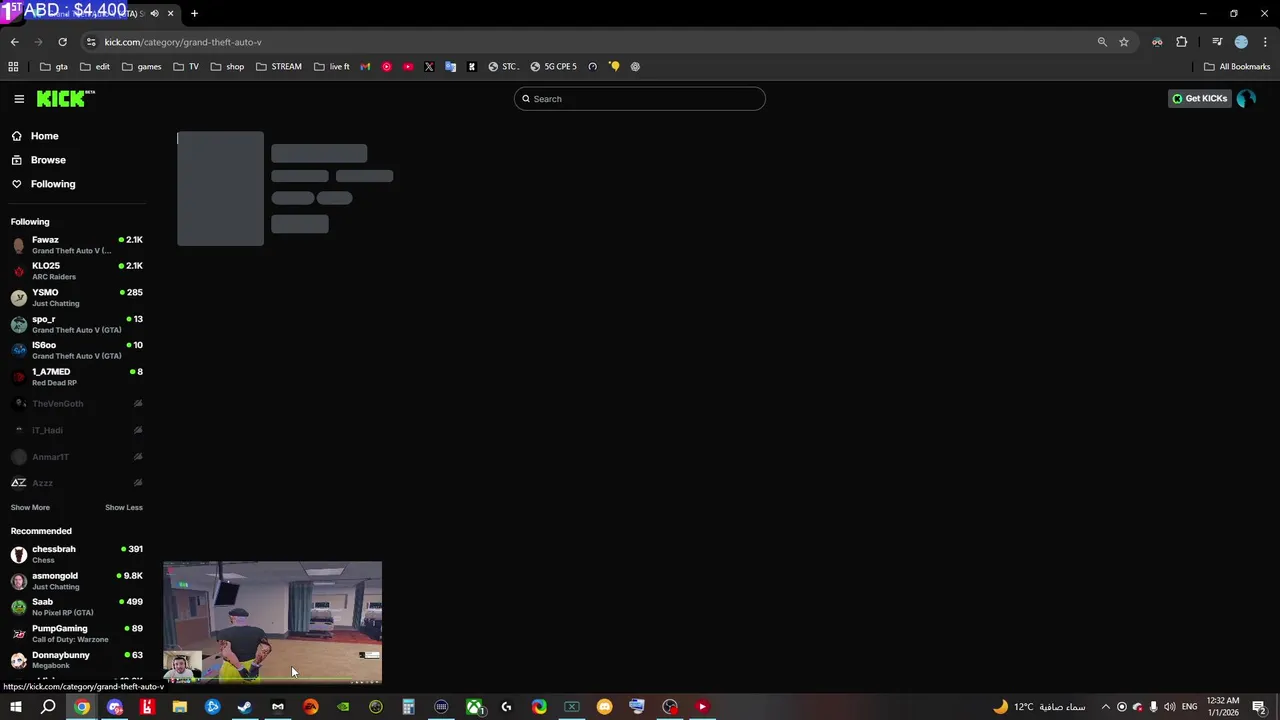1280x720 pixels.
Task: Open KLO25 channel playing ARC Raiders
Action: point(77,271)
